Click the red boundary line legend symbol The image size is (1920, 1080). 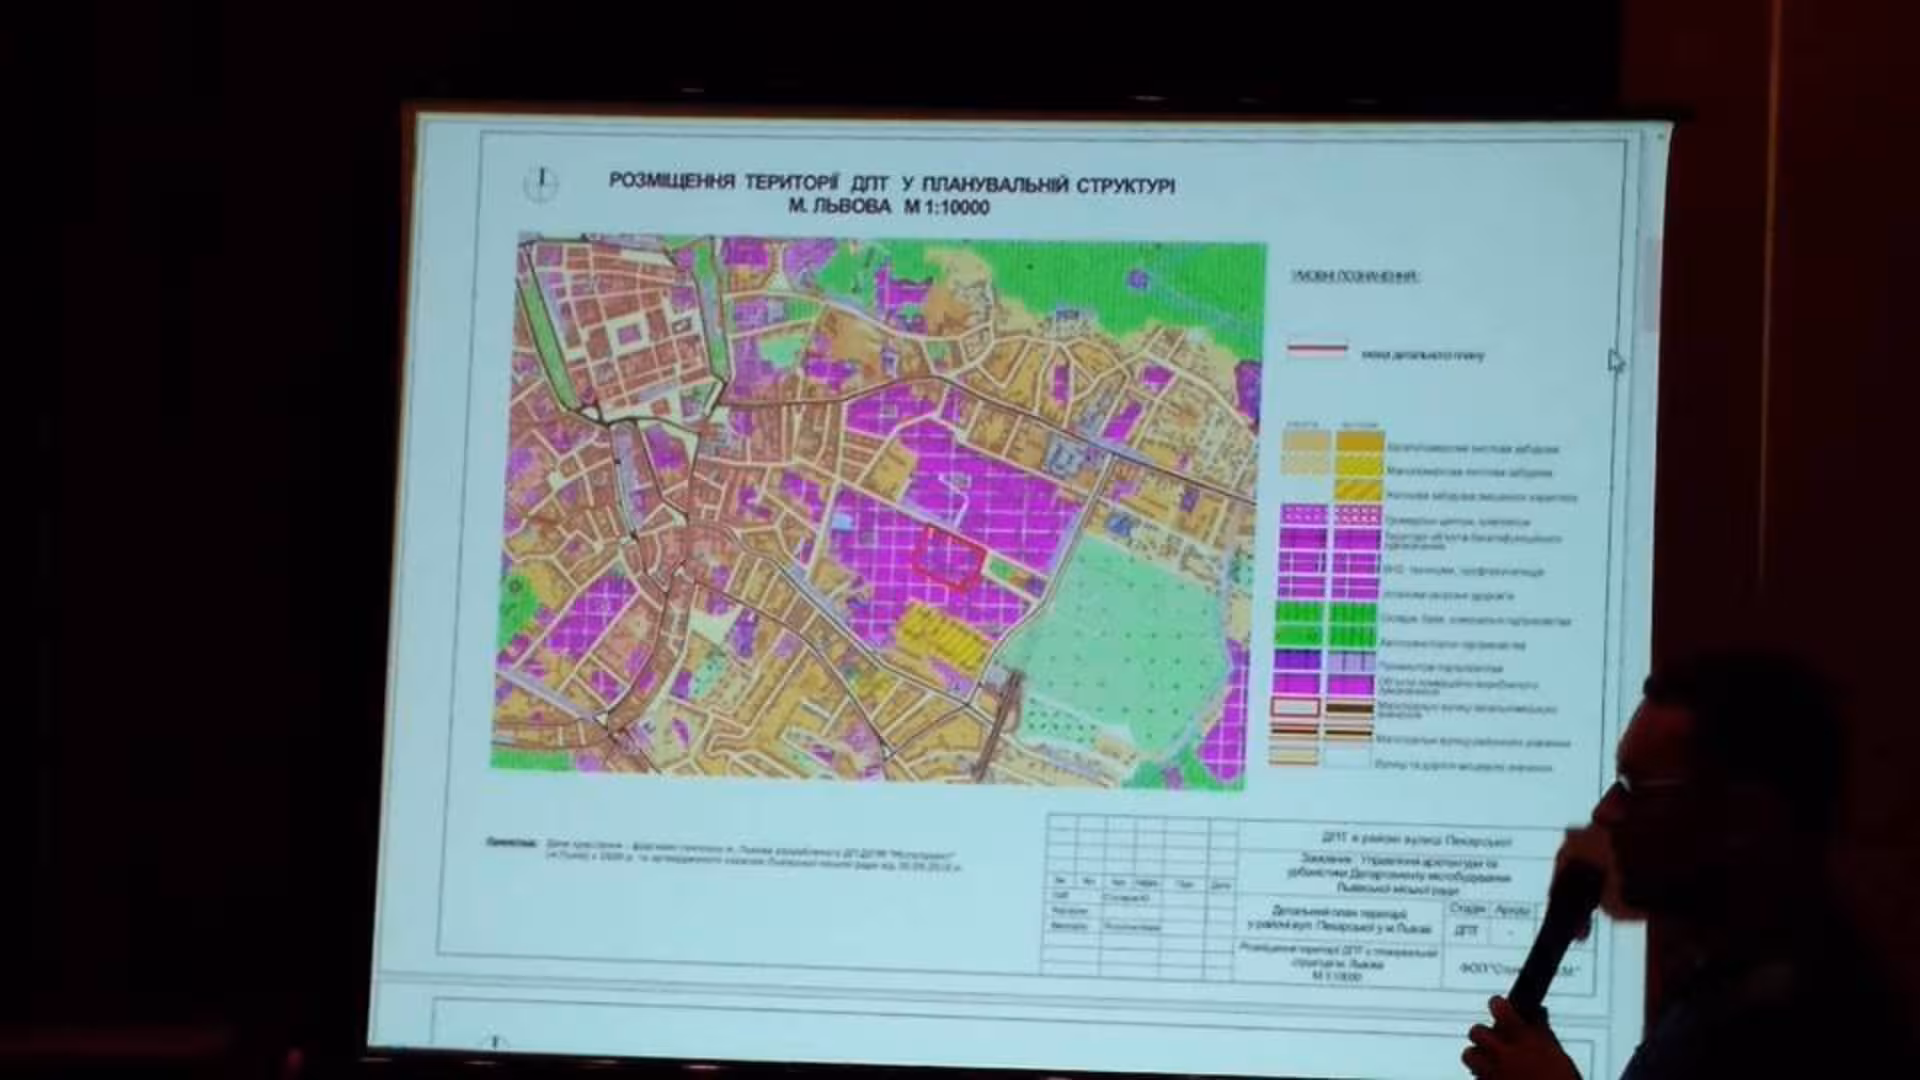coord(1317,350)
